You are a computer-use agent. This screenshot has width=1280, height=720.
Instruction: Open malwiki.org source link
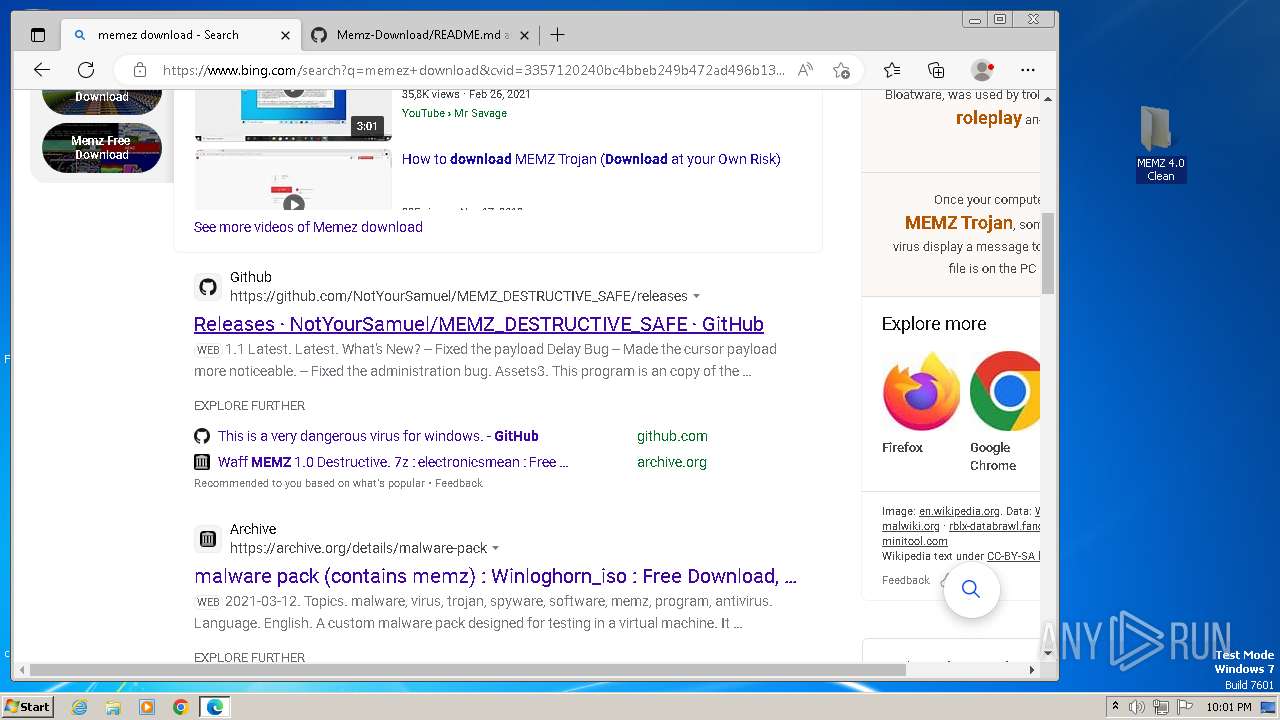coord(911,526)
